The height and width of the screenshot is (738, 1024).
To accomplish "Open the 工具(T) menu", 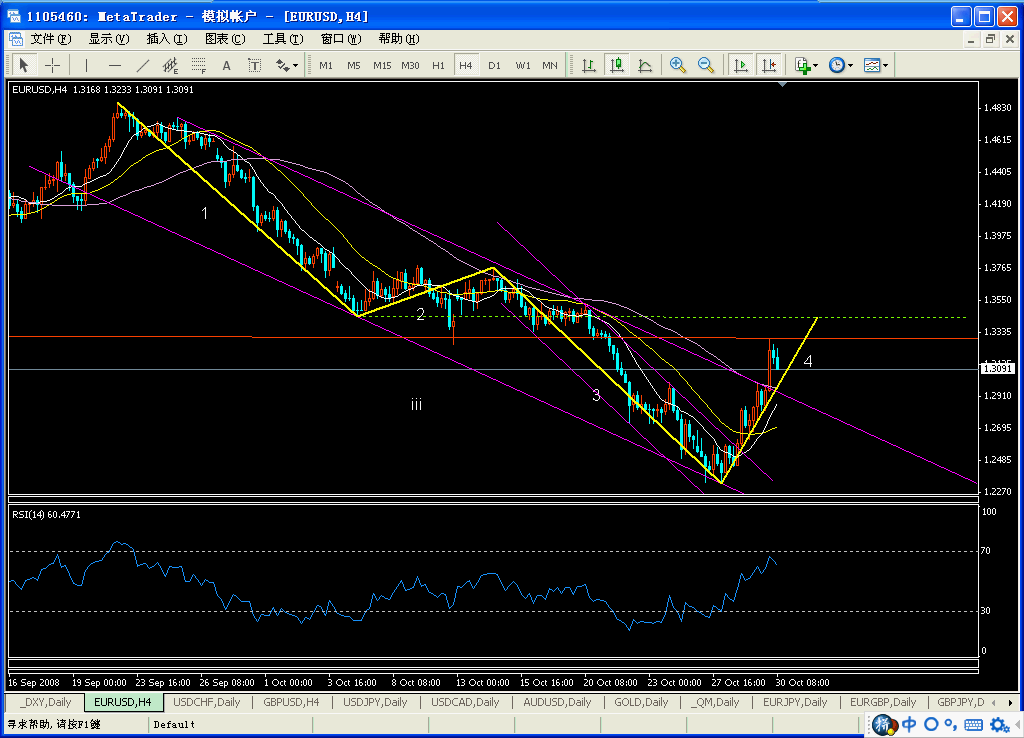I will (x=283, y=39).
